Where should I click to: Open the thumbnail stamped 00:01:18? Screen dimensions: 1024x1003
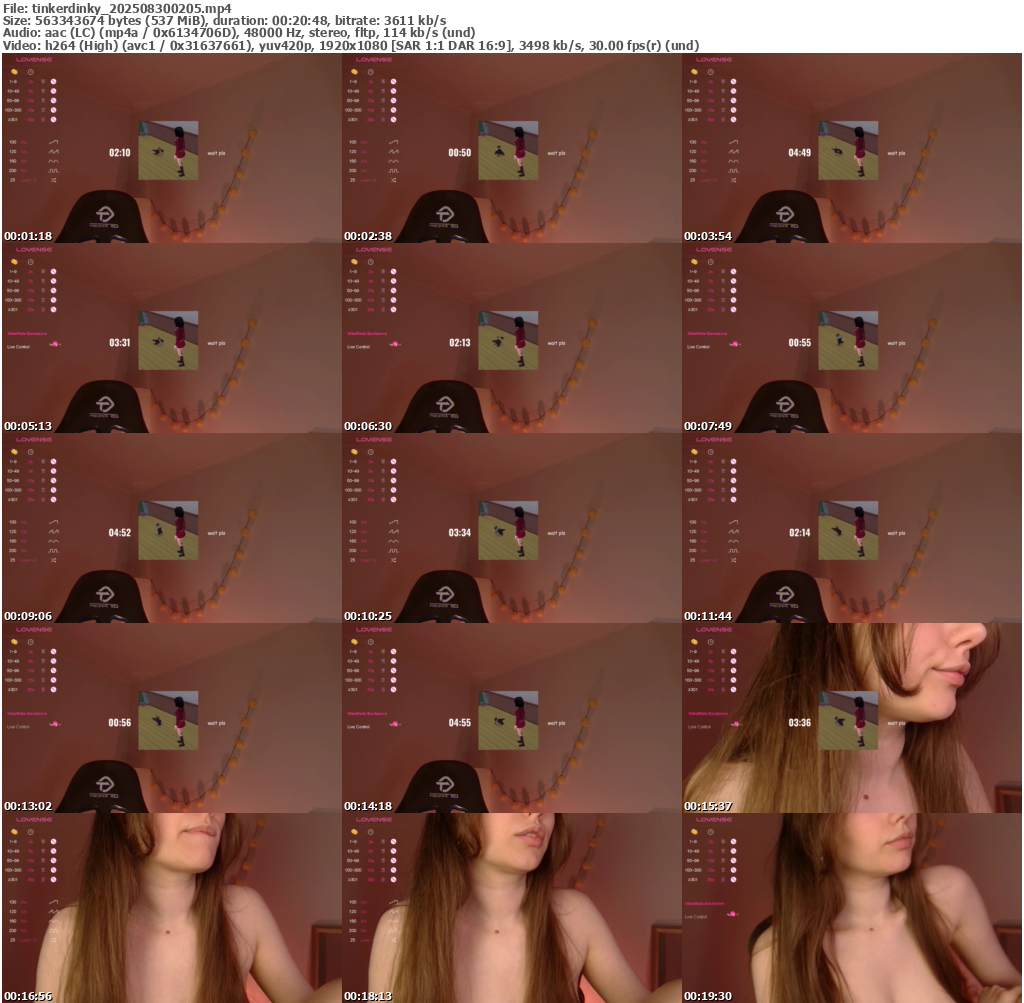pyautogui.click(x=172, y=148)
